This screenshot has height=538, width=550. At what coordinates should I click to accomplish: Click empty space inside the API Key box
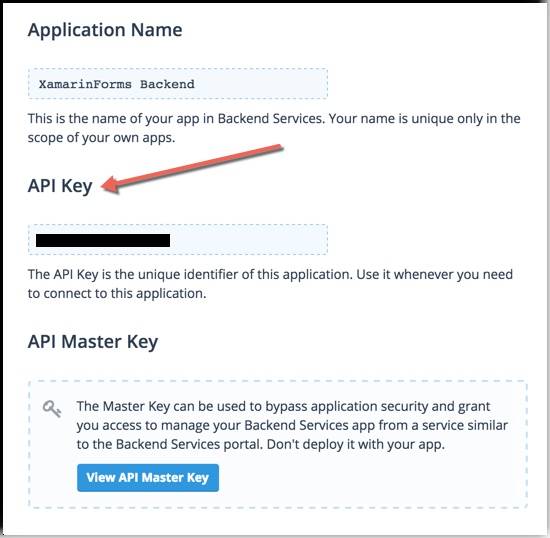click(249, 240)
